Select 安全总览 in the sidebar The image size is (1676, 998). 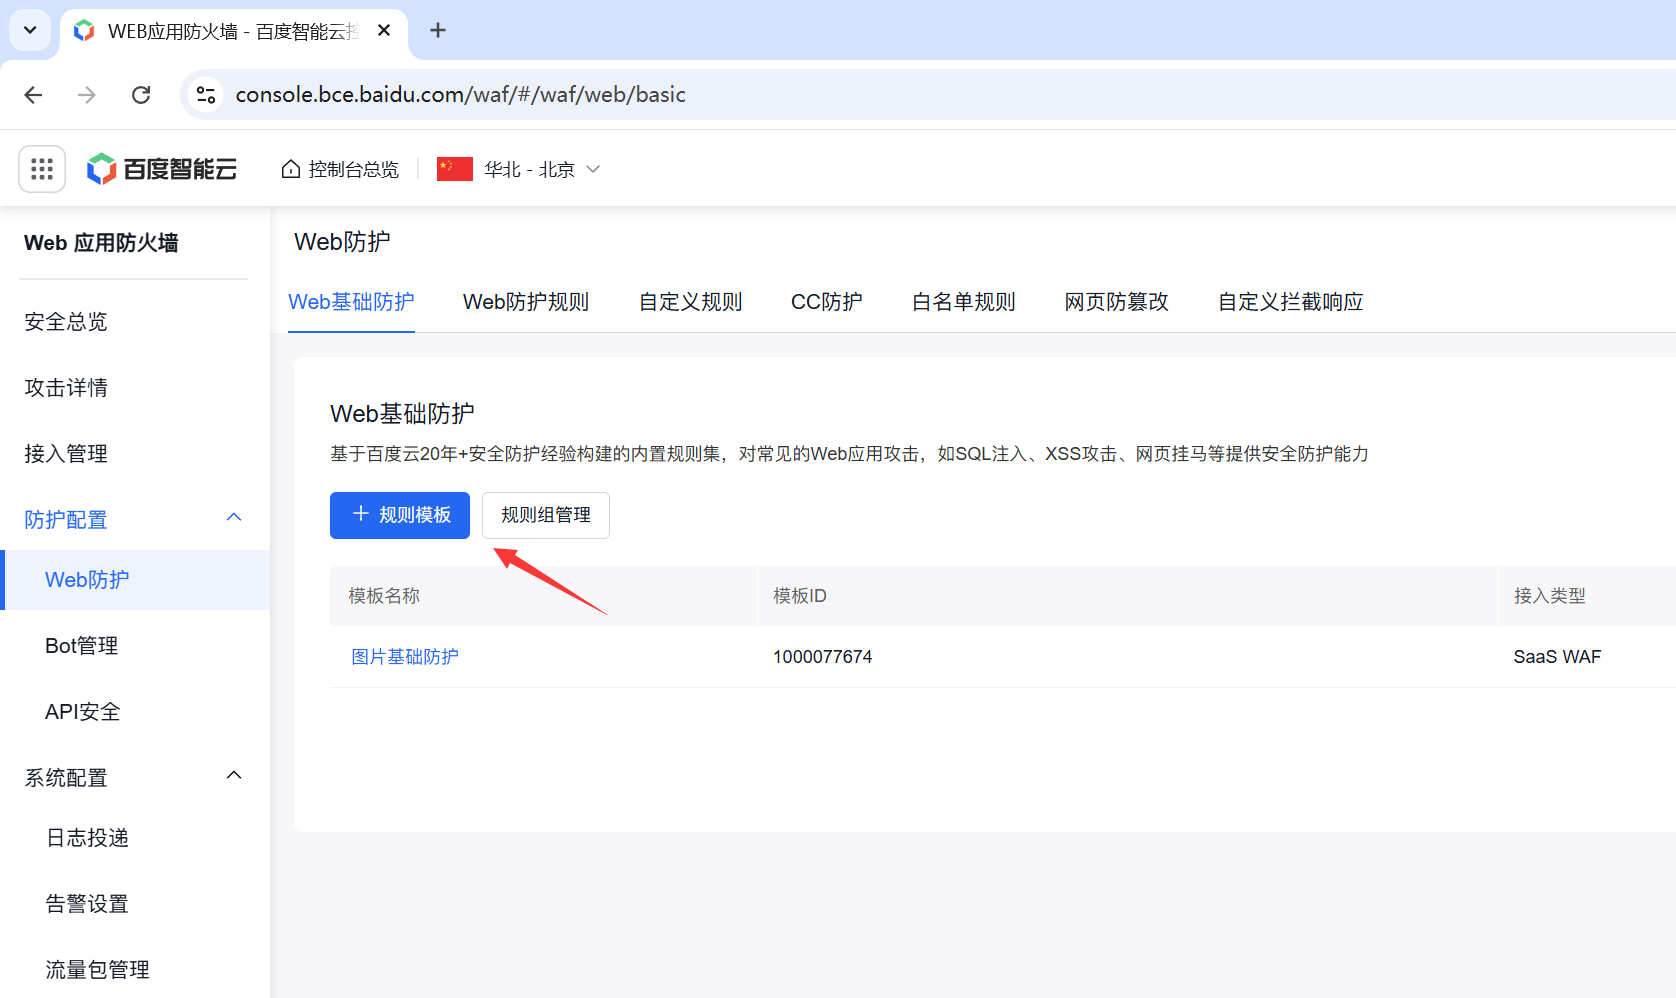coord(65,321)
